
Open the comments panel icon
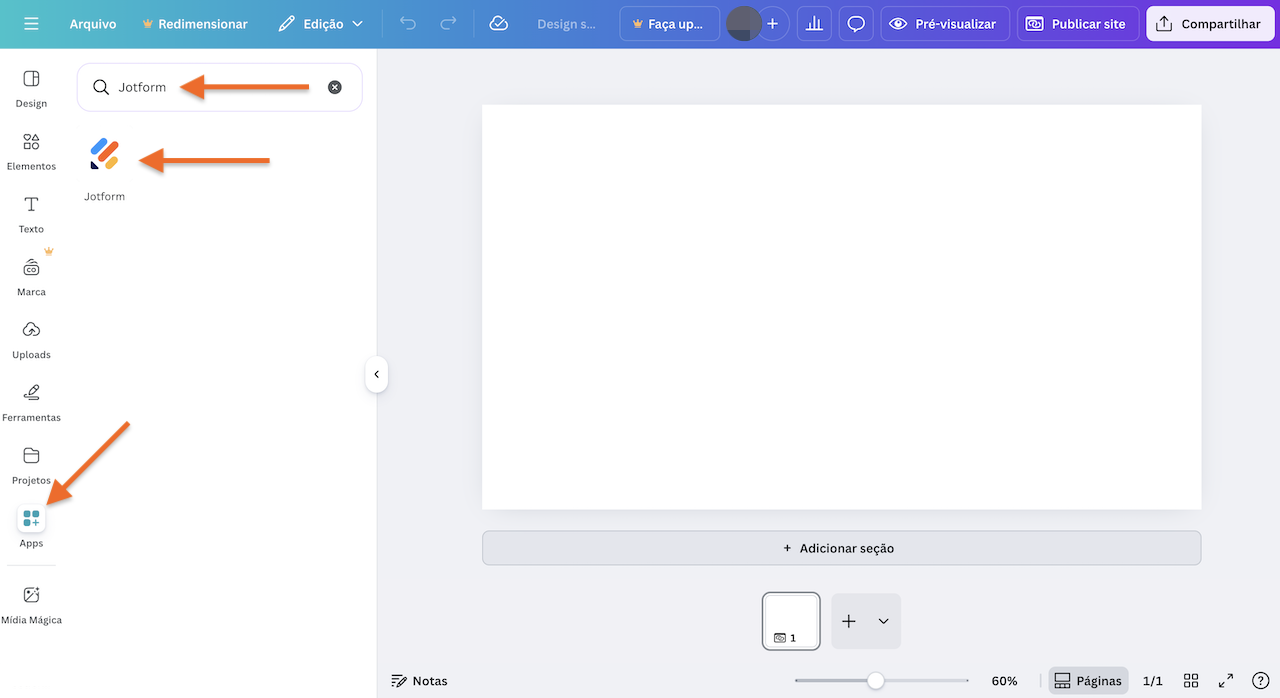coord(856,23)
